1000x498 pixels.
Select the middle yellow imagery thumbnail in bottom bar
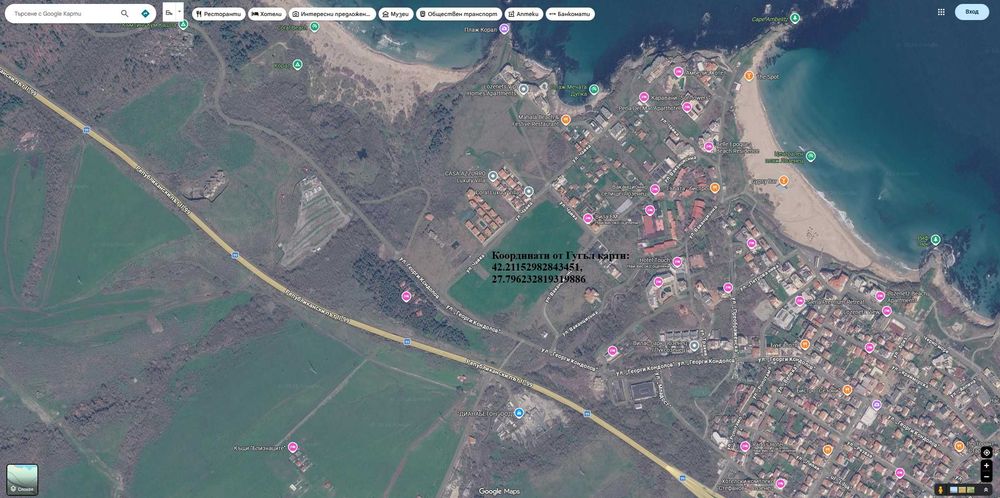click(x=962, y=490)
